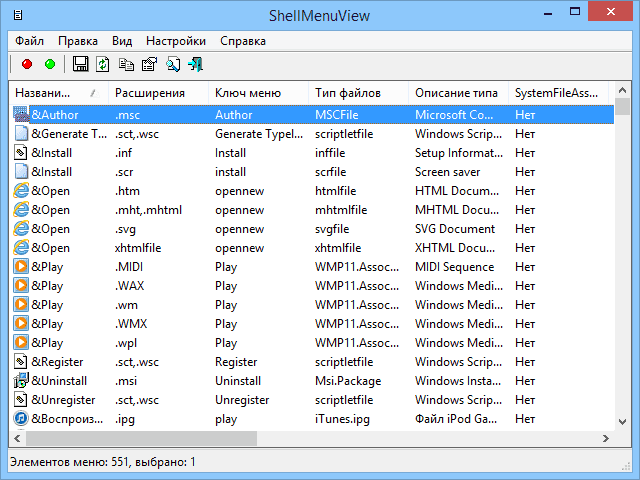Sort by the Тип файлов column header
The height and width of the screenshot is (480, 640).
pyautogui.click(x=347, y=93)
